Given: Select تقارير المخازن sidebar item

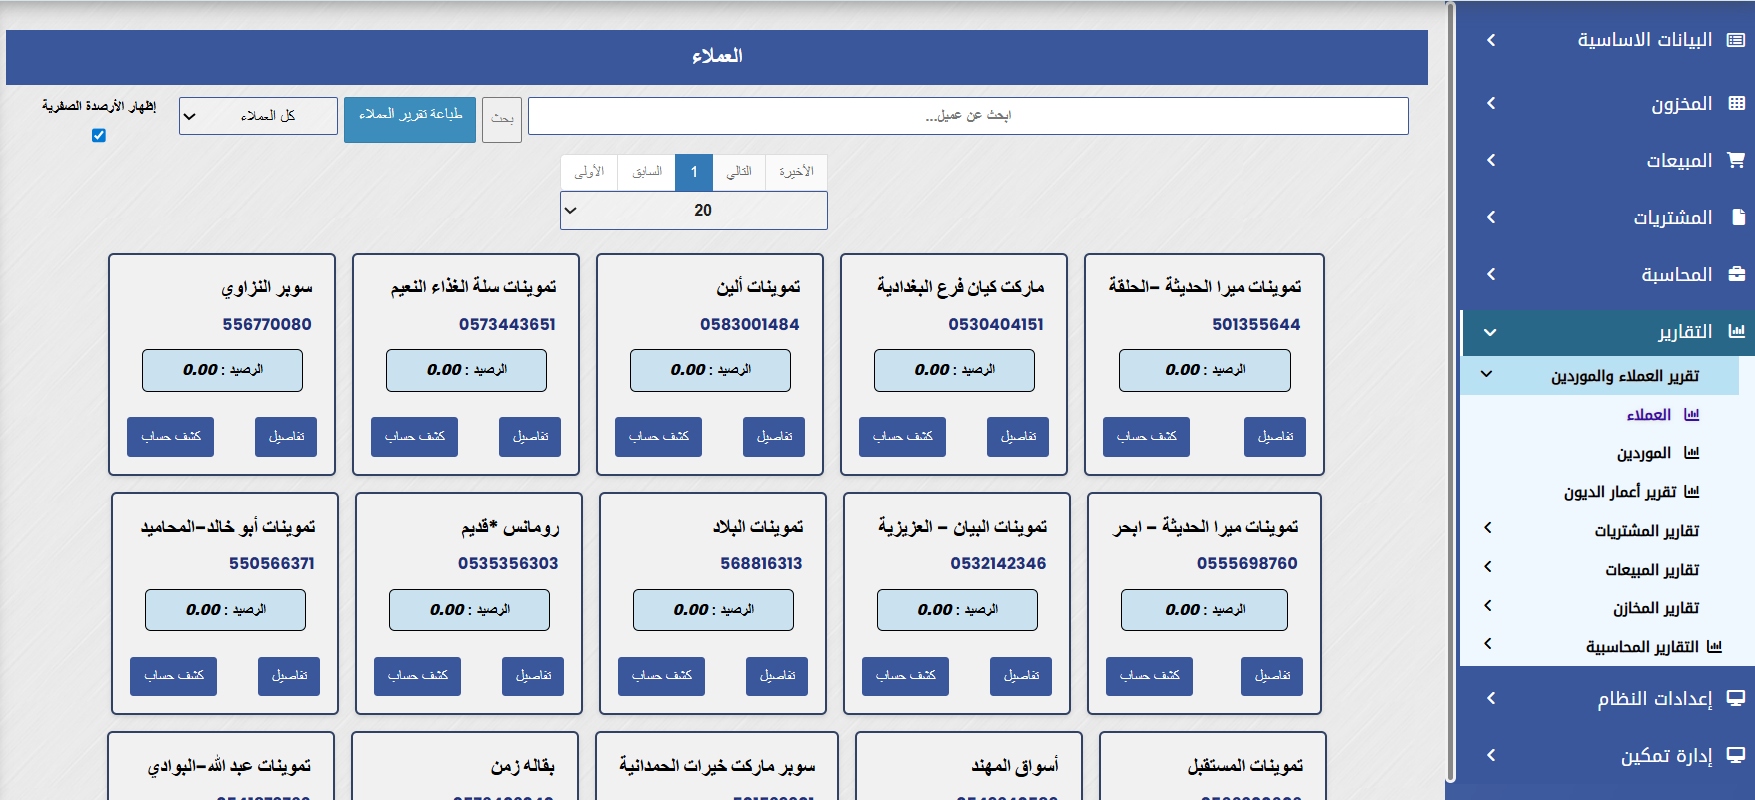Looking at the screenshot, I should [x=1656, y=608].
